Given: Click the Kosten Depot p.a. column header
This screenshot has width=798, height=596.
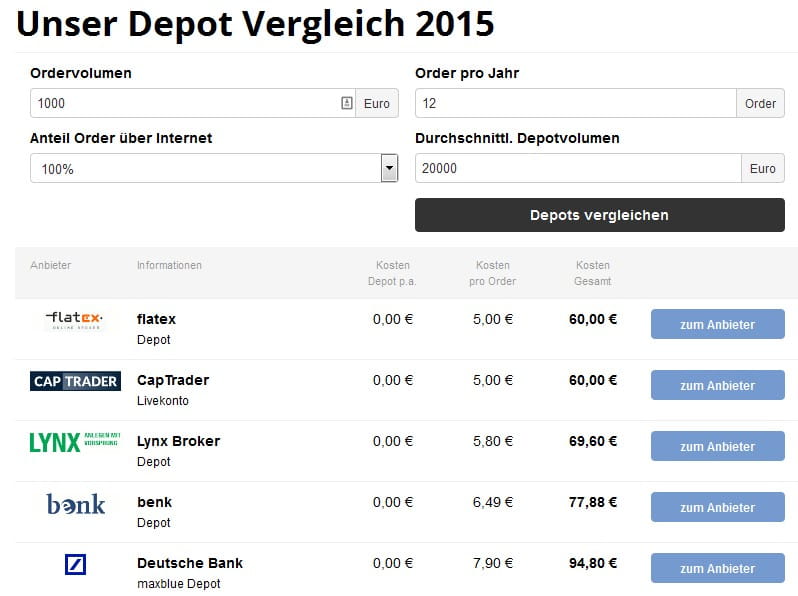Looking at the screenshot, I should click(x=392, y=273).
